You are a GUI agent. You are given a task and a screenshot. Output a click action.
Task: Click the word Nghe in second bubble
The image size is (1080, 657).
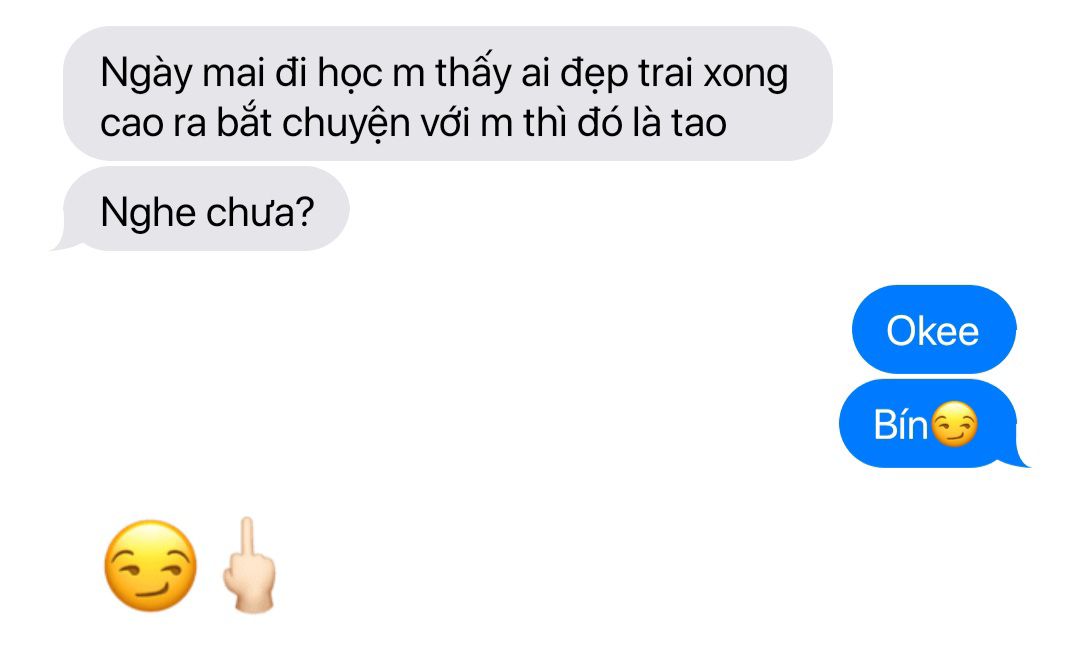tap(147, 213)
